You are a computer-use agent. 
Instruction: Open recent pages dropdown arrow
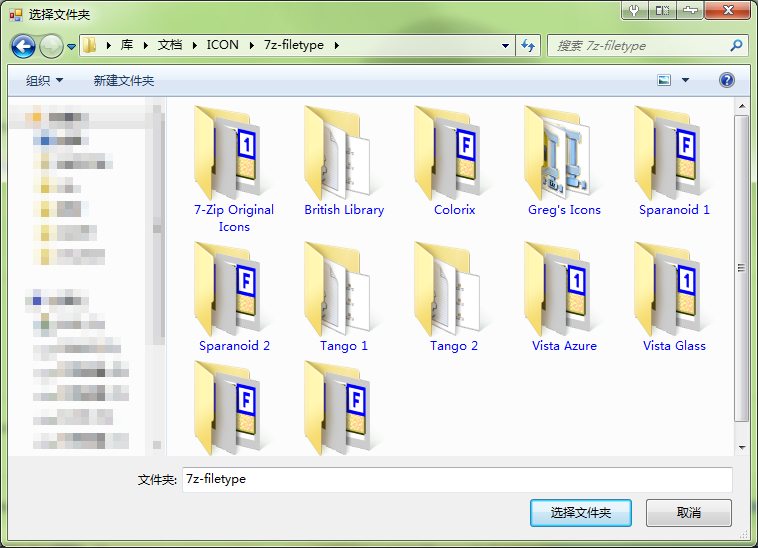coord(72,46)
